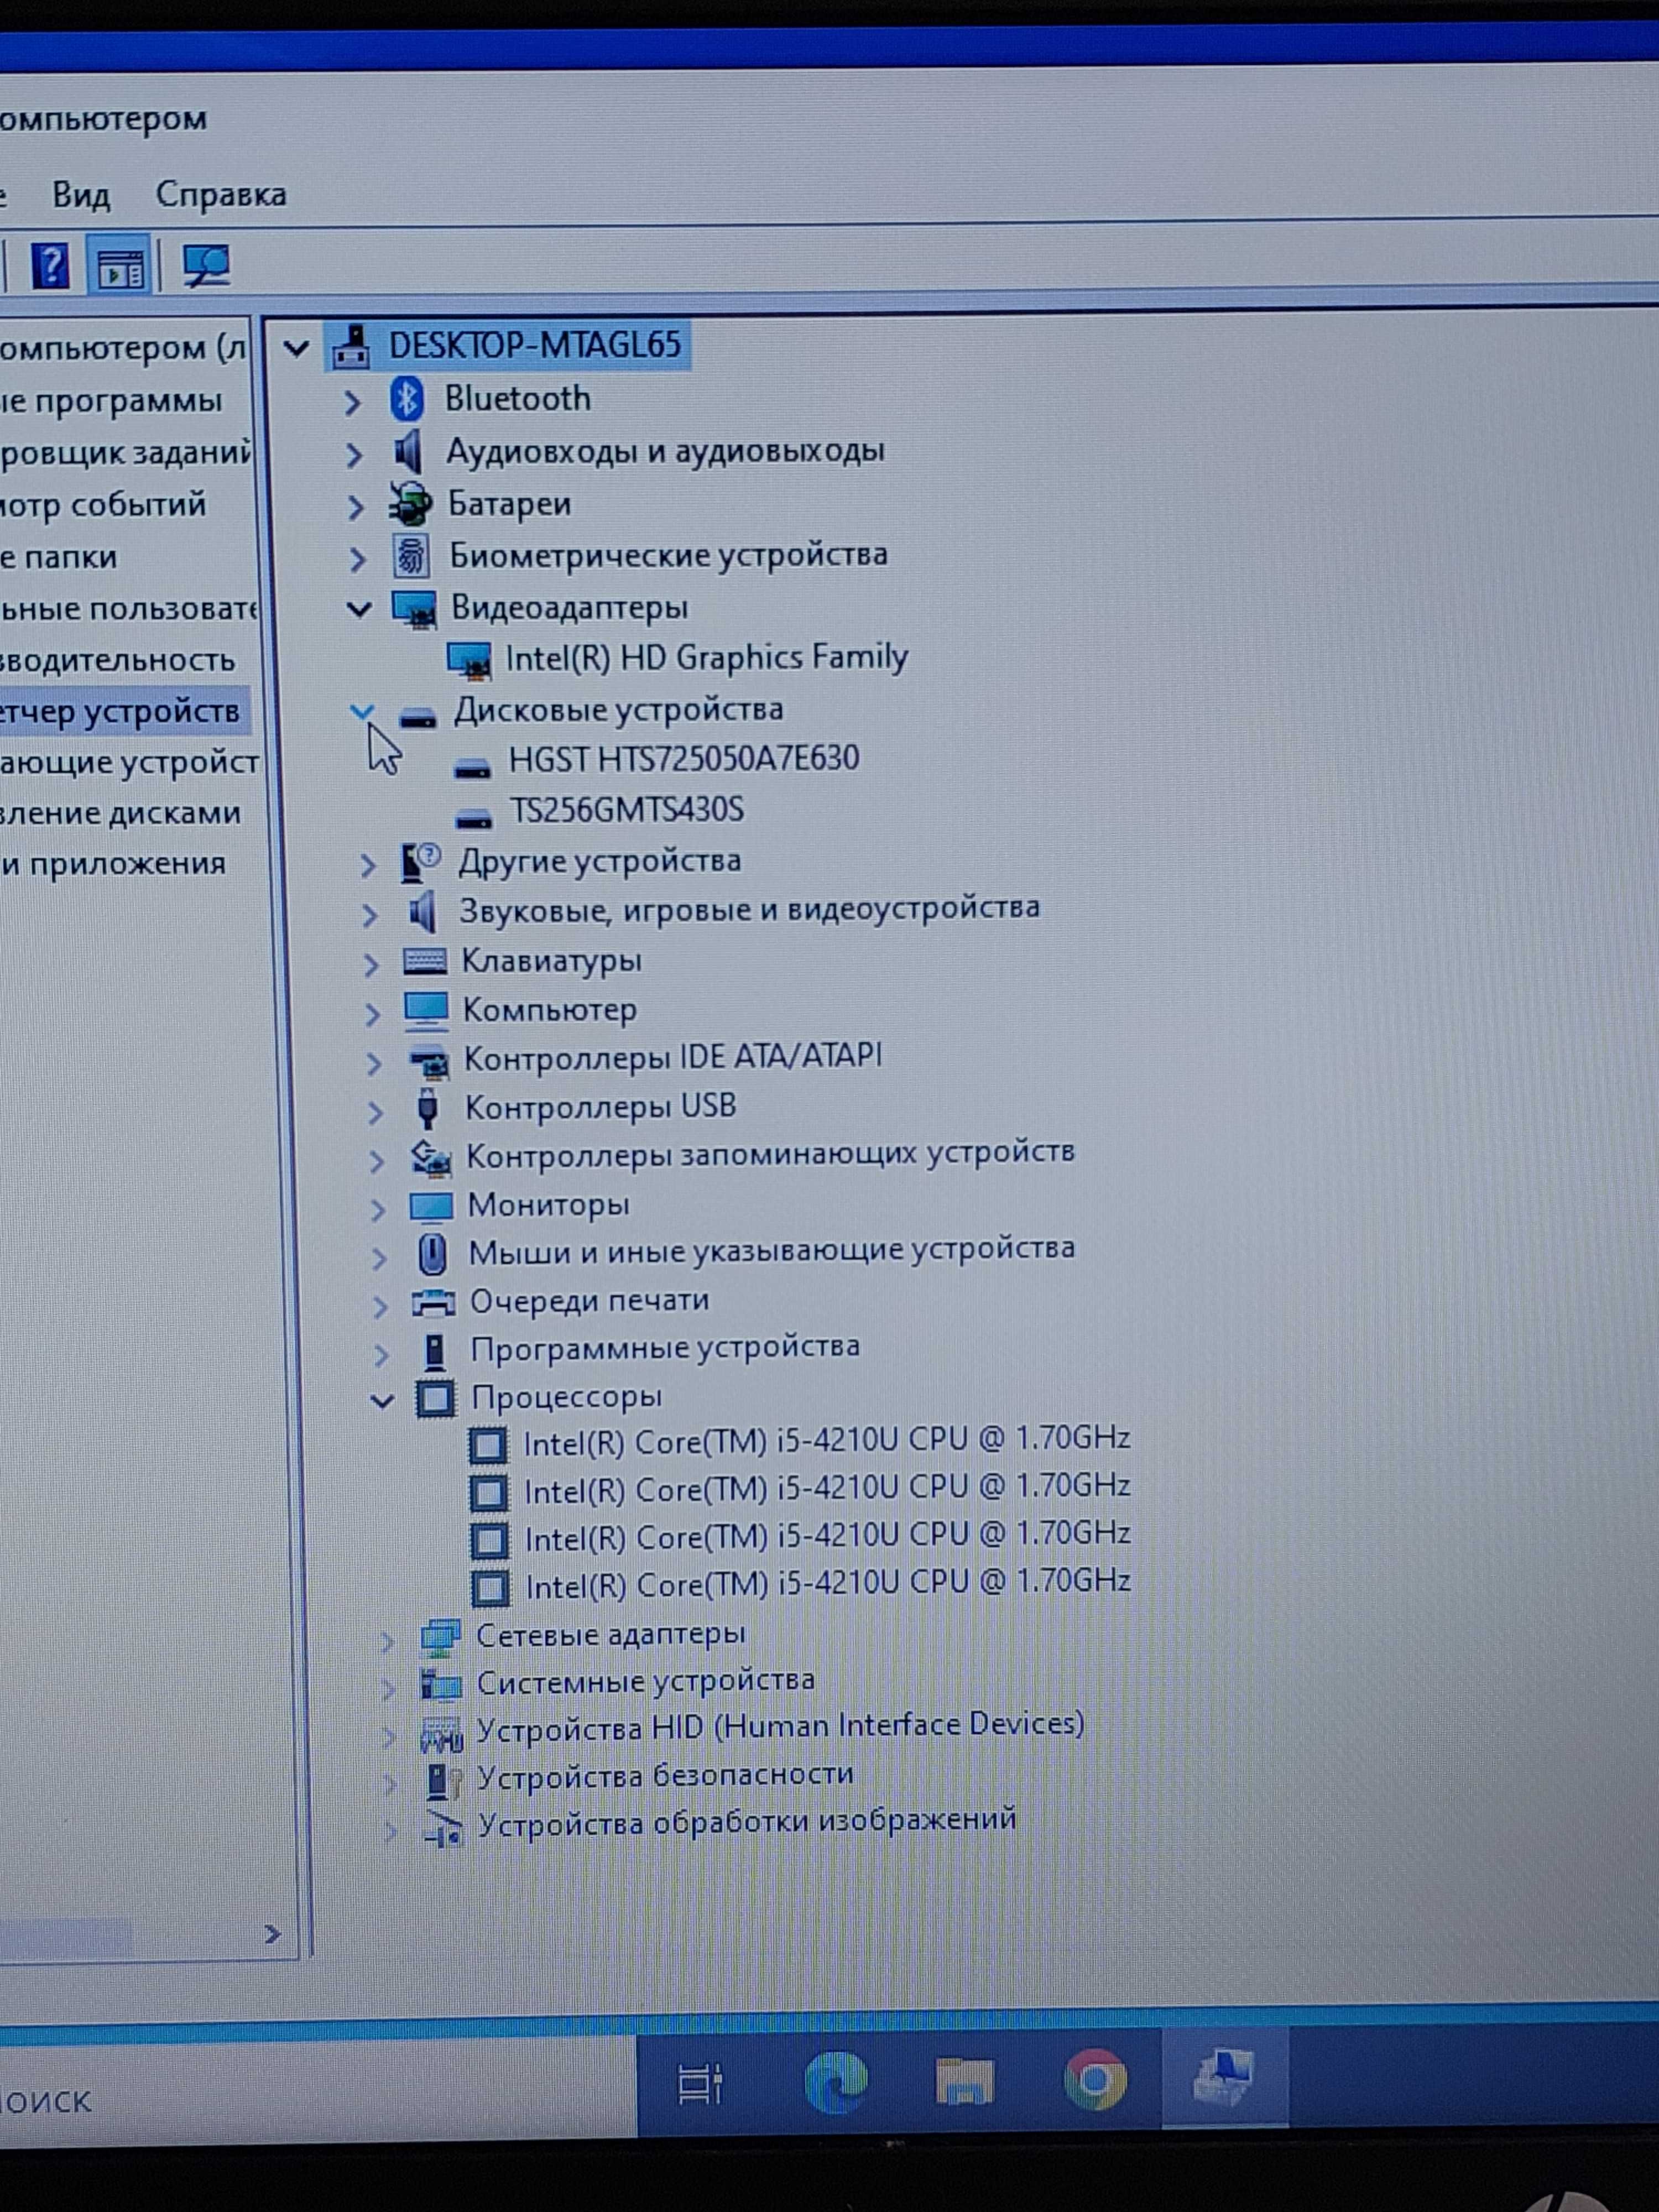Open Управление дисками in left pane
Screen dimensions: 1659x2212
tap(120, 813)
